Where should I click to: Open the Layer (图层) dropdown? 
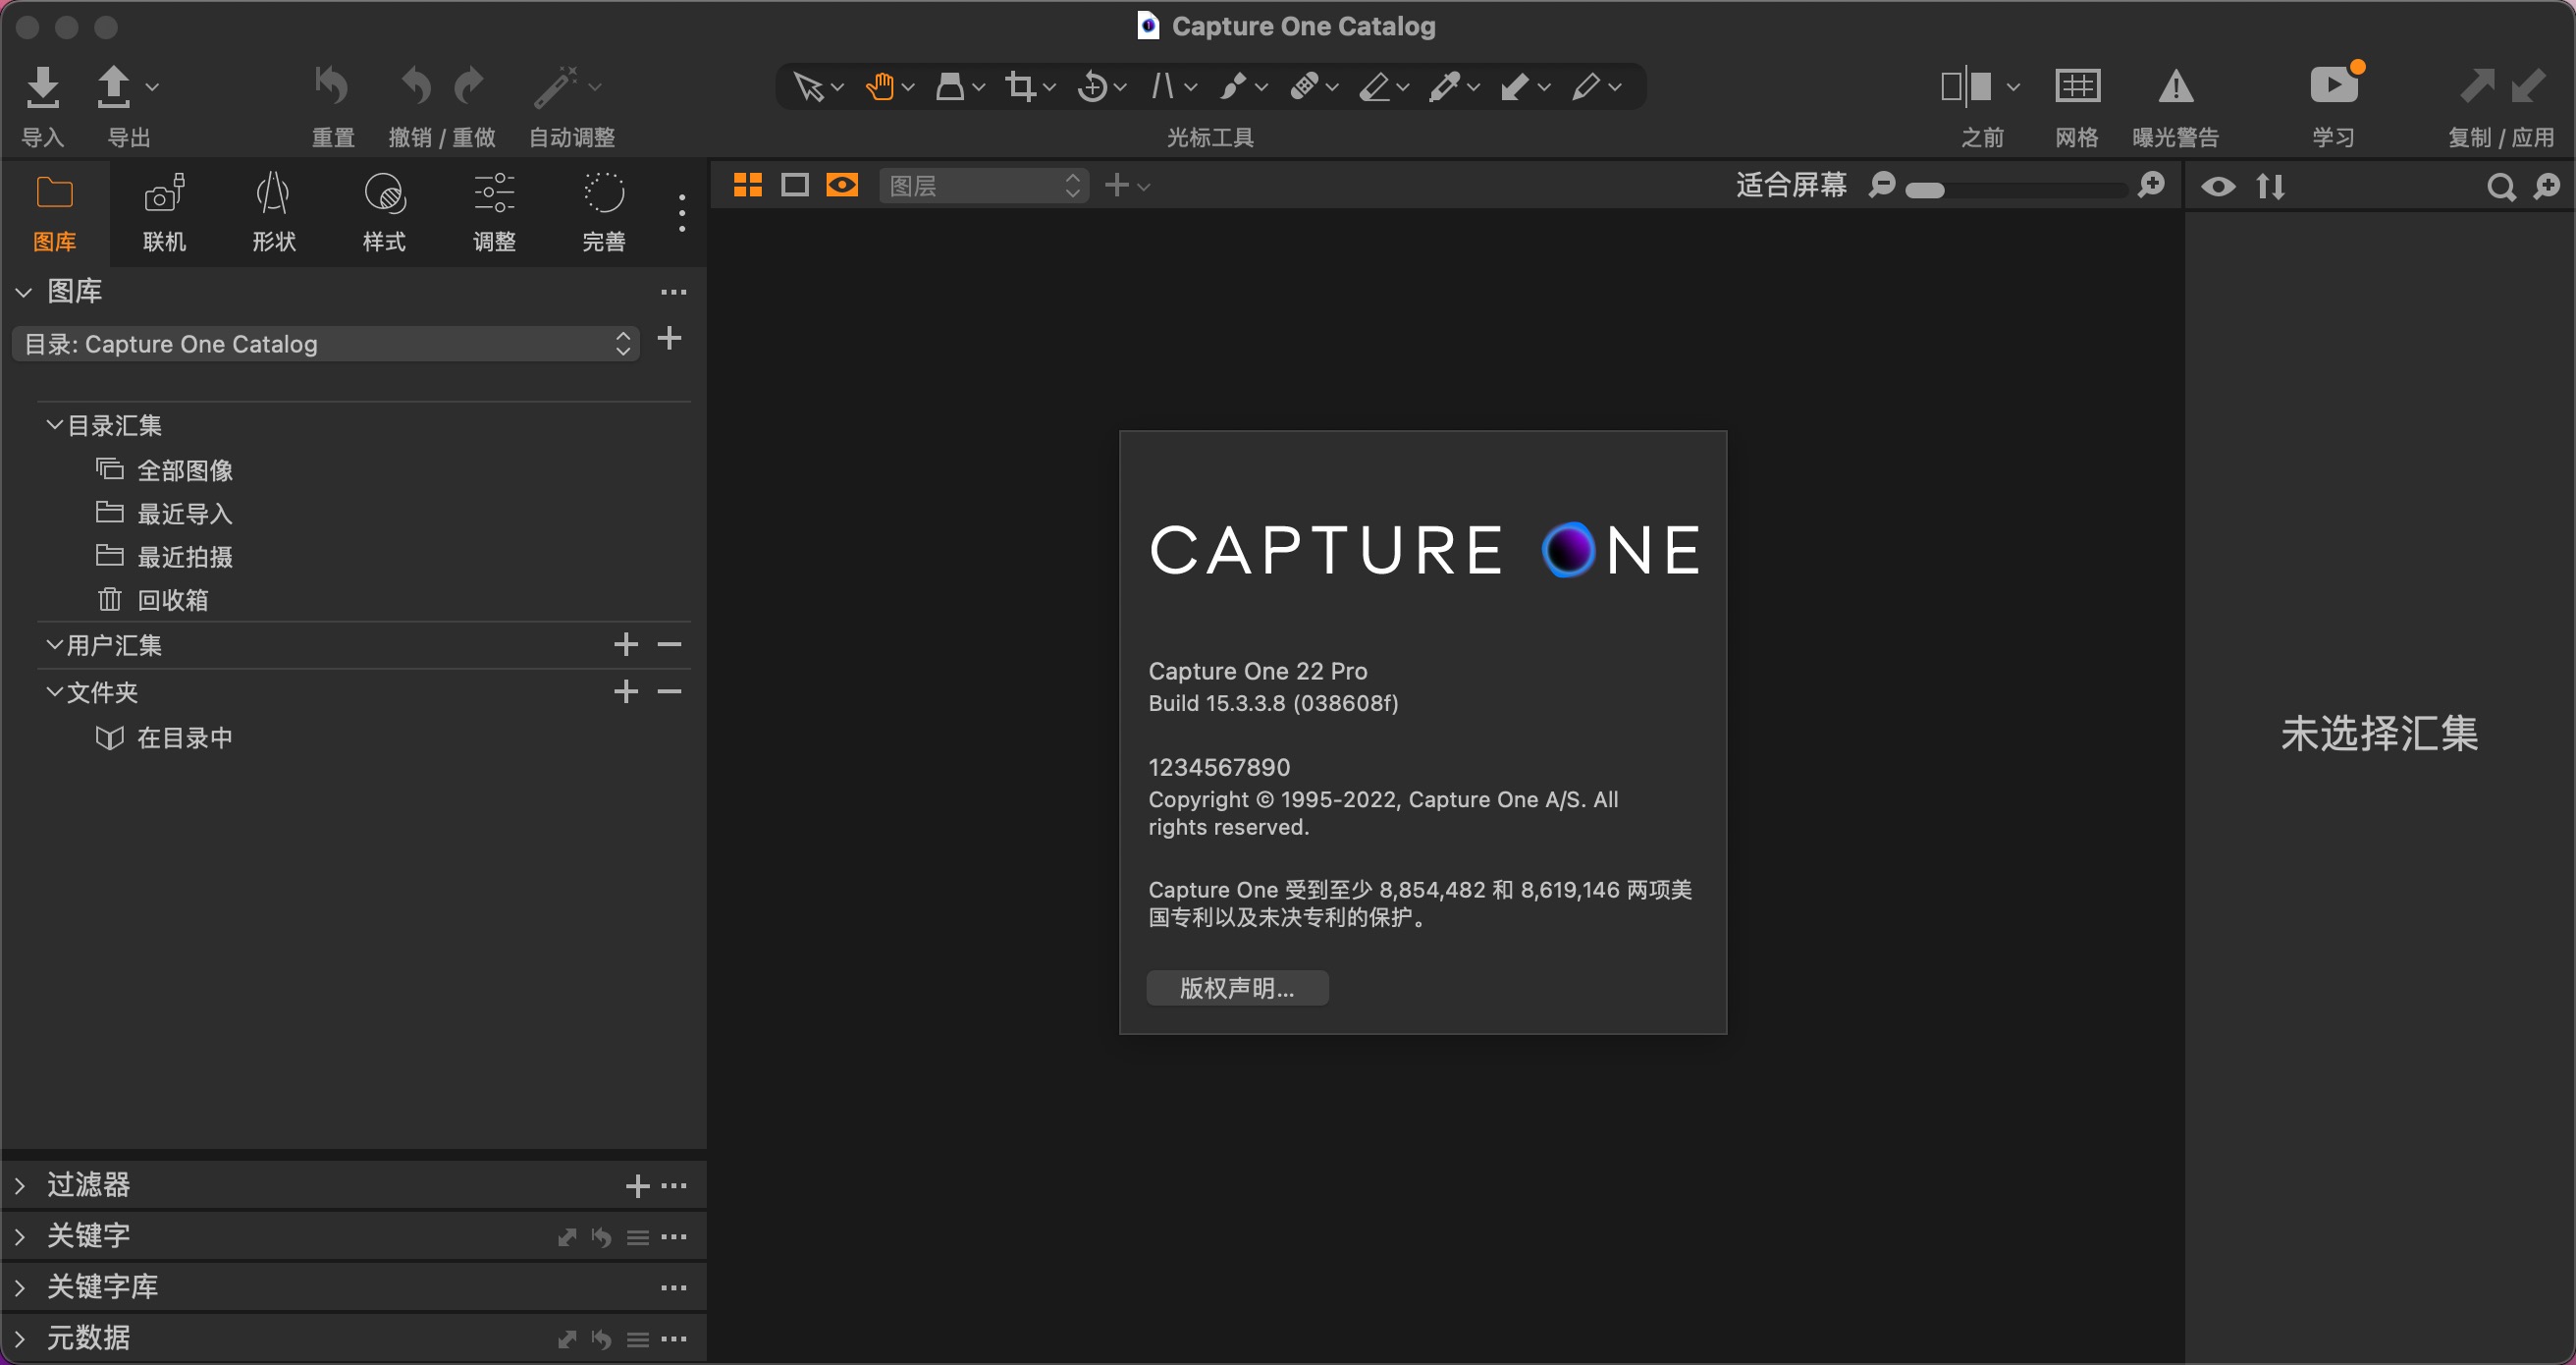point(984,186)
